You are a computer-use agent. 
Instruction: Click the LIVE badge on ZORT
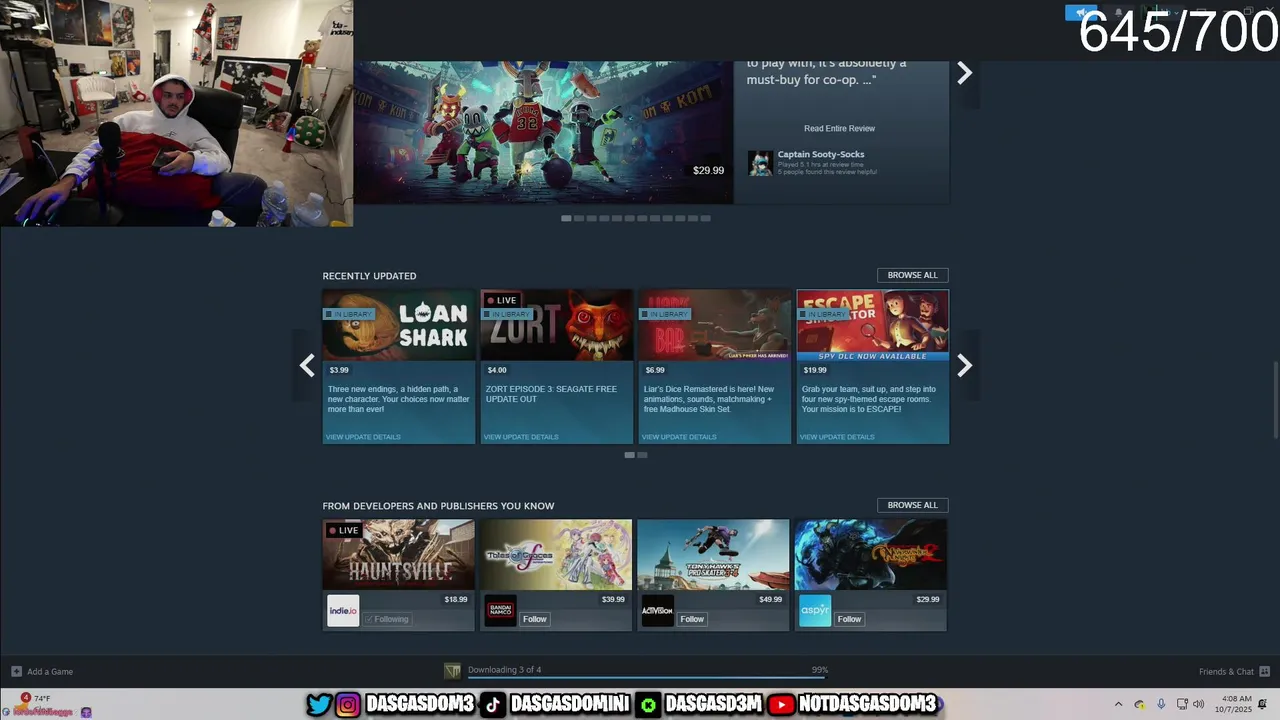pos(501,300)
